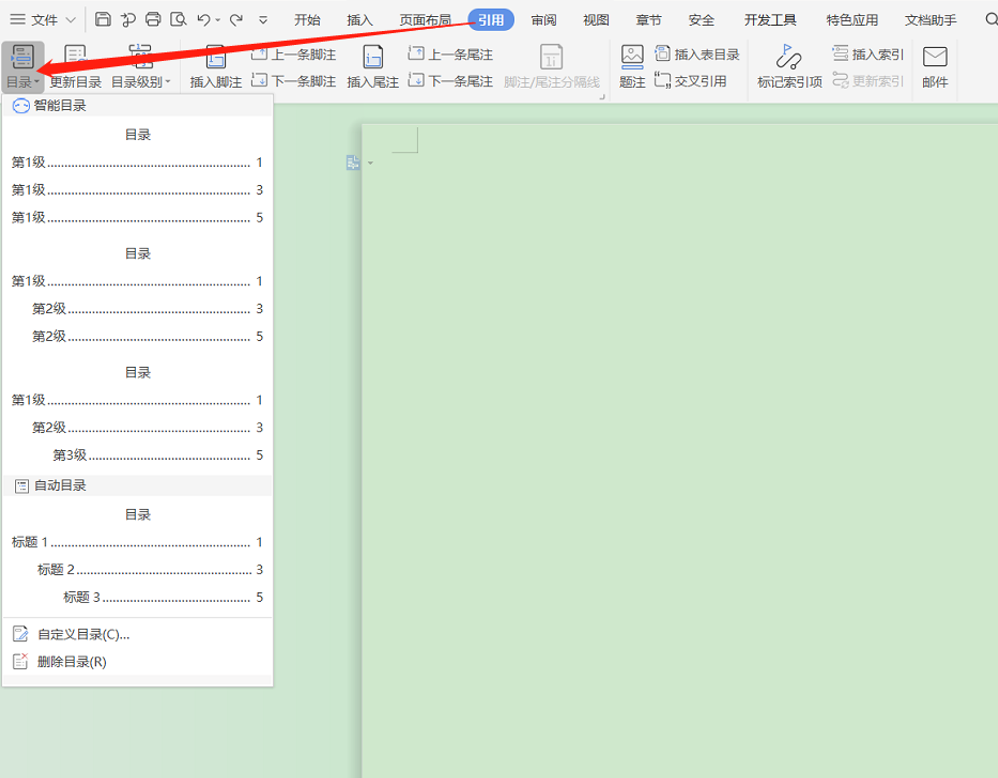Click the Print Preview icon
998x778 pixels.
[x=178, y=19]
